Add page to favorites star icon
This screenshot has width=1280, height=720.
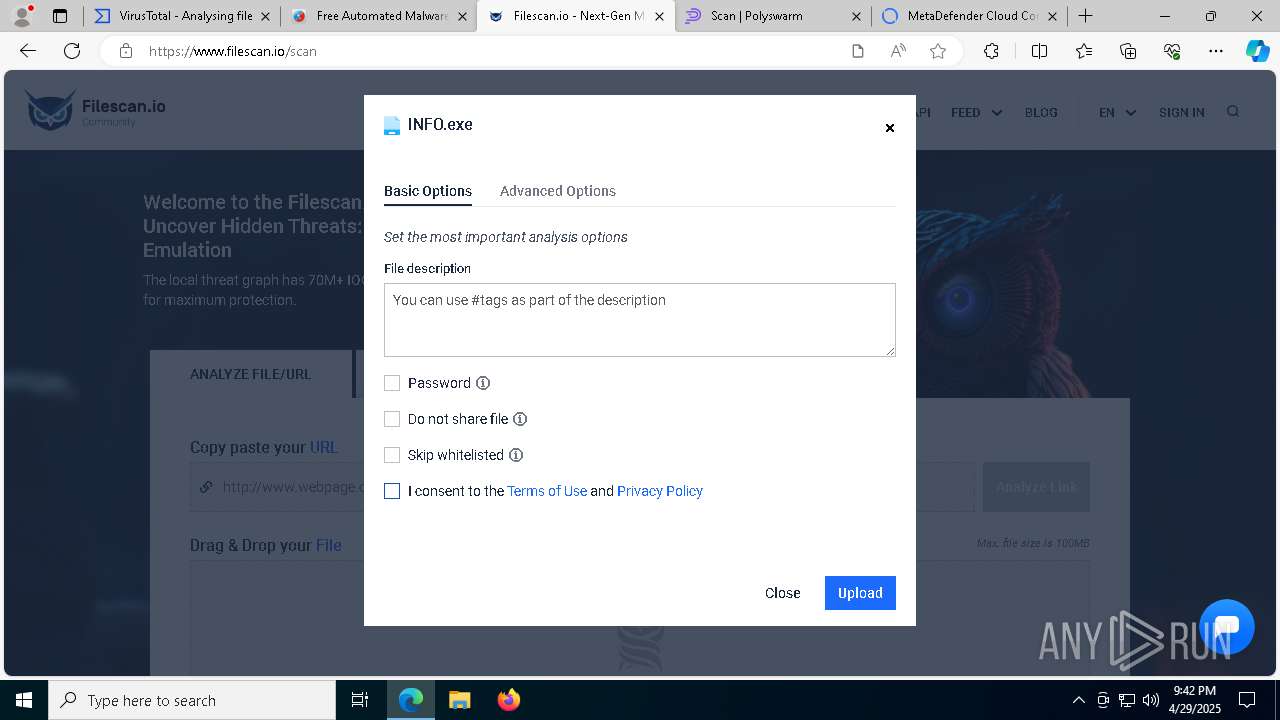938,51
